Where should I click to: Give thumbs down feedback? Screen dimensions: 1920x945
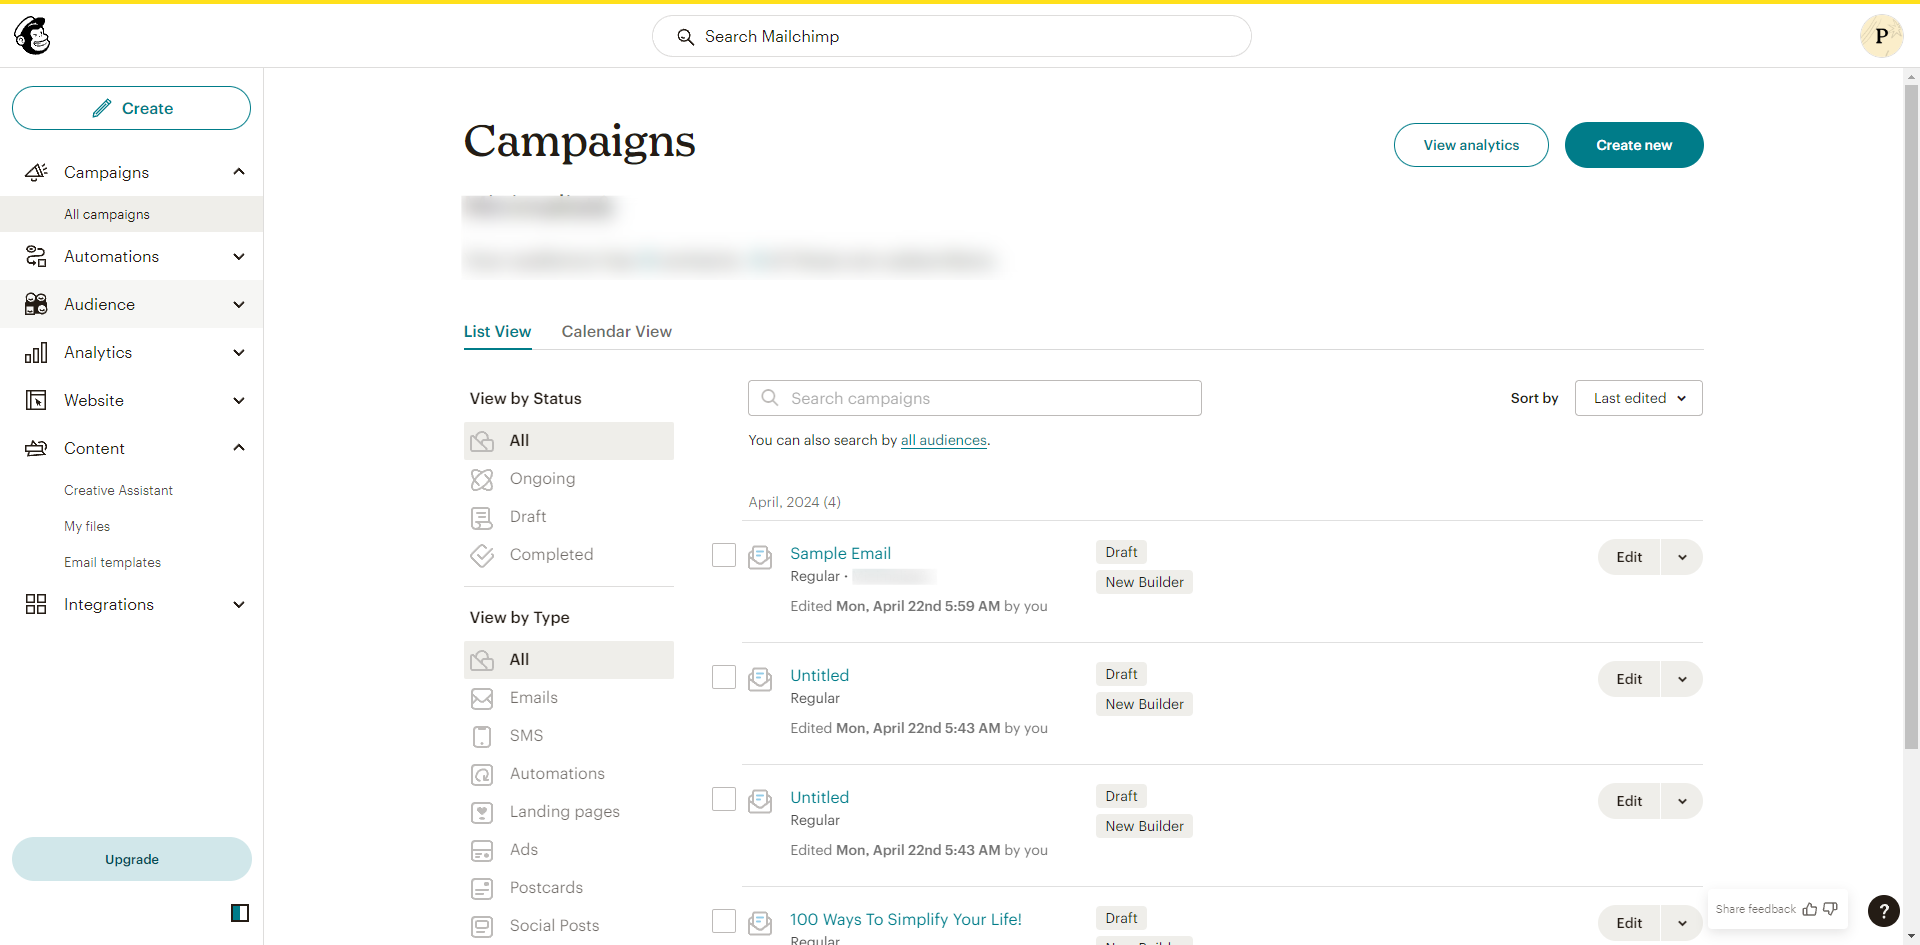[x=1830, y=909]
